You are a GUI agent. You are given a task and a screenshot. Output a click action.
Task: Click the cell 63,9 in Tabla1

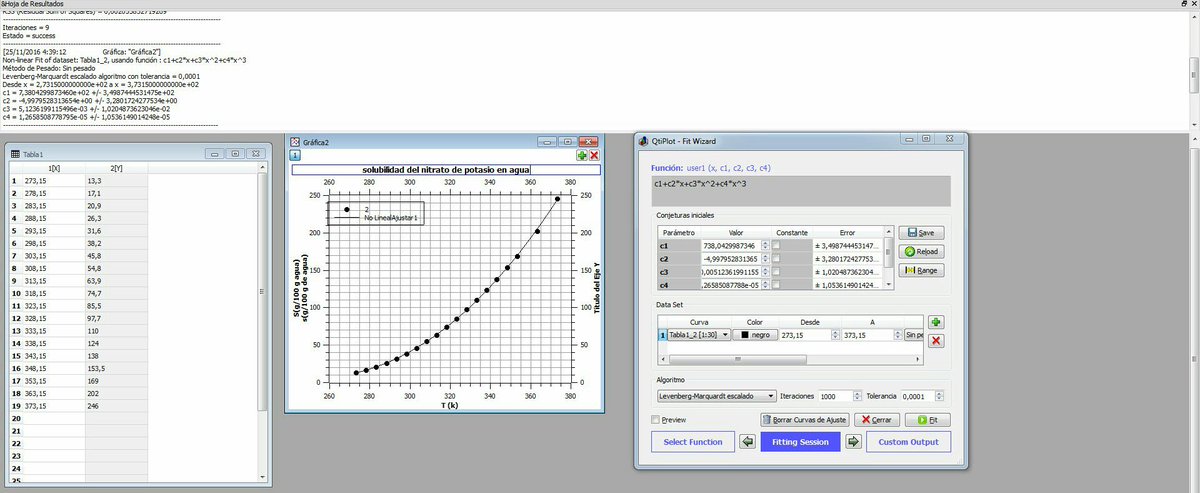pos(117,282)
